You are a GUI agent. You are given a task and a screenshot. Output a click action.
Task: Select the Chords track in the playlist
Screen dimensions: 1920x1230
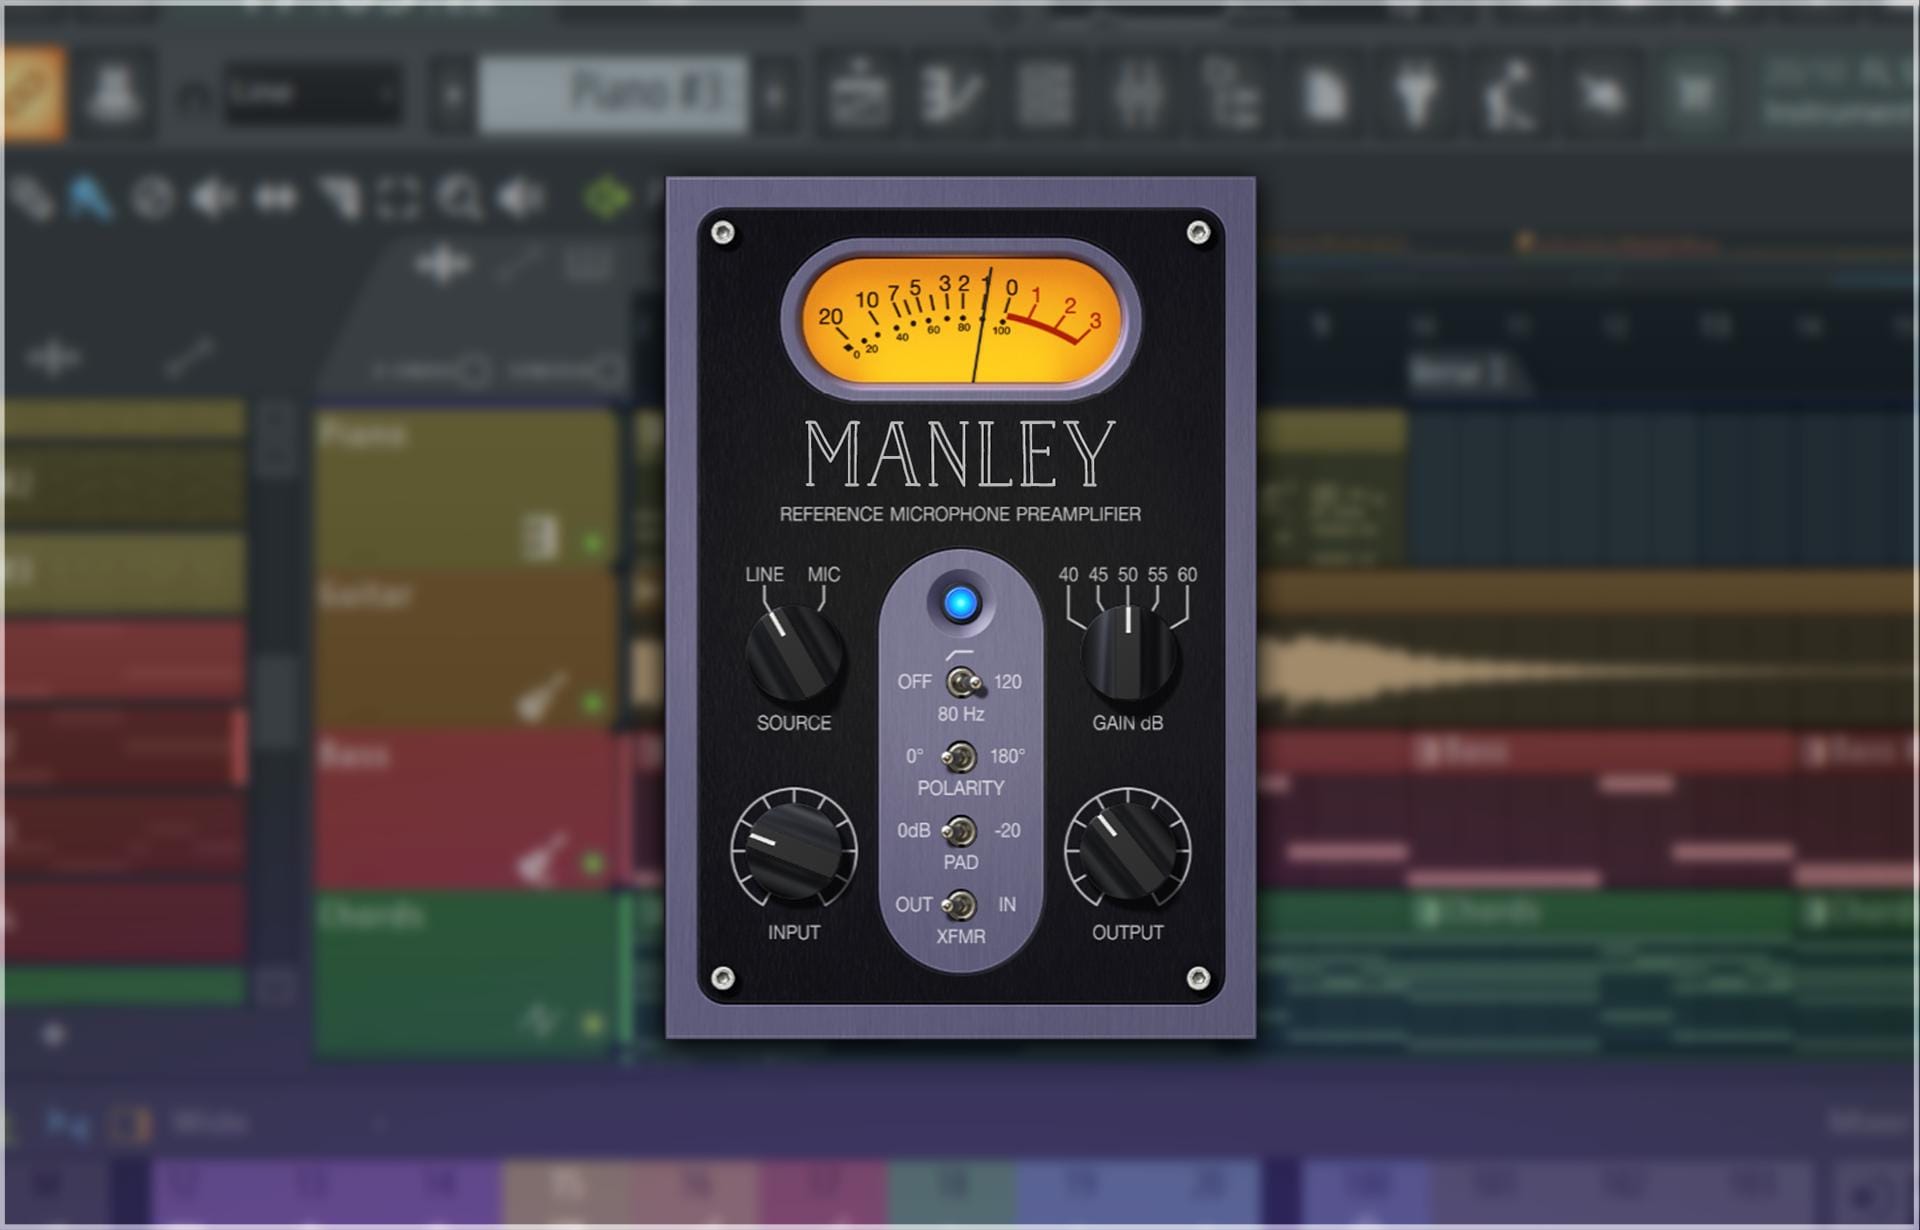pyautogui.click(x=467, y=975)
